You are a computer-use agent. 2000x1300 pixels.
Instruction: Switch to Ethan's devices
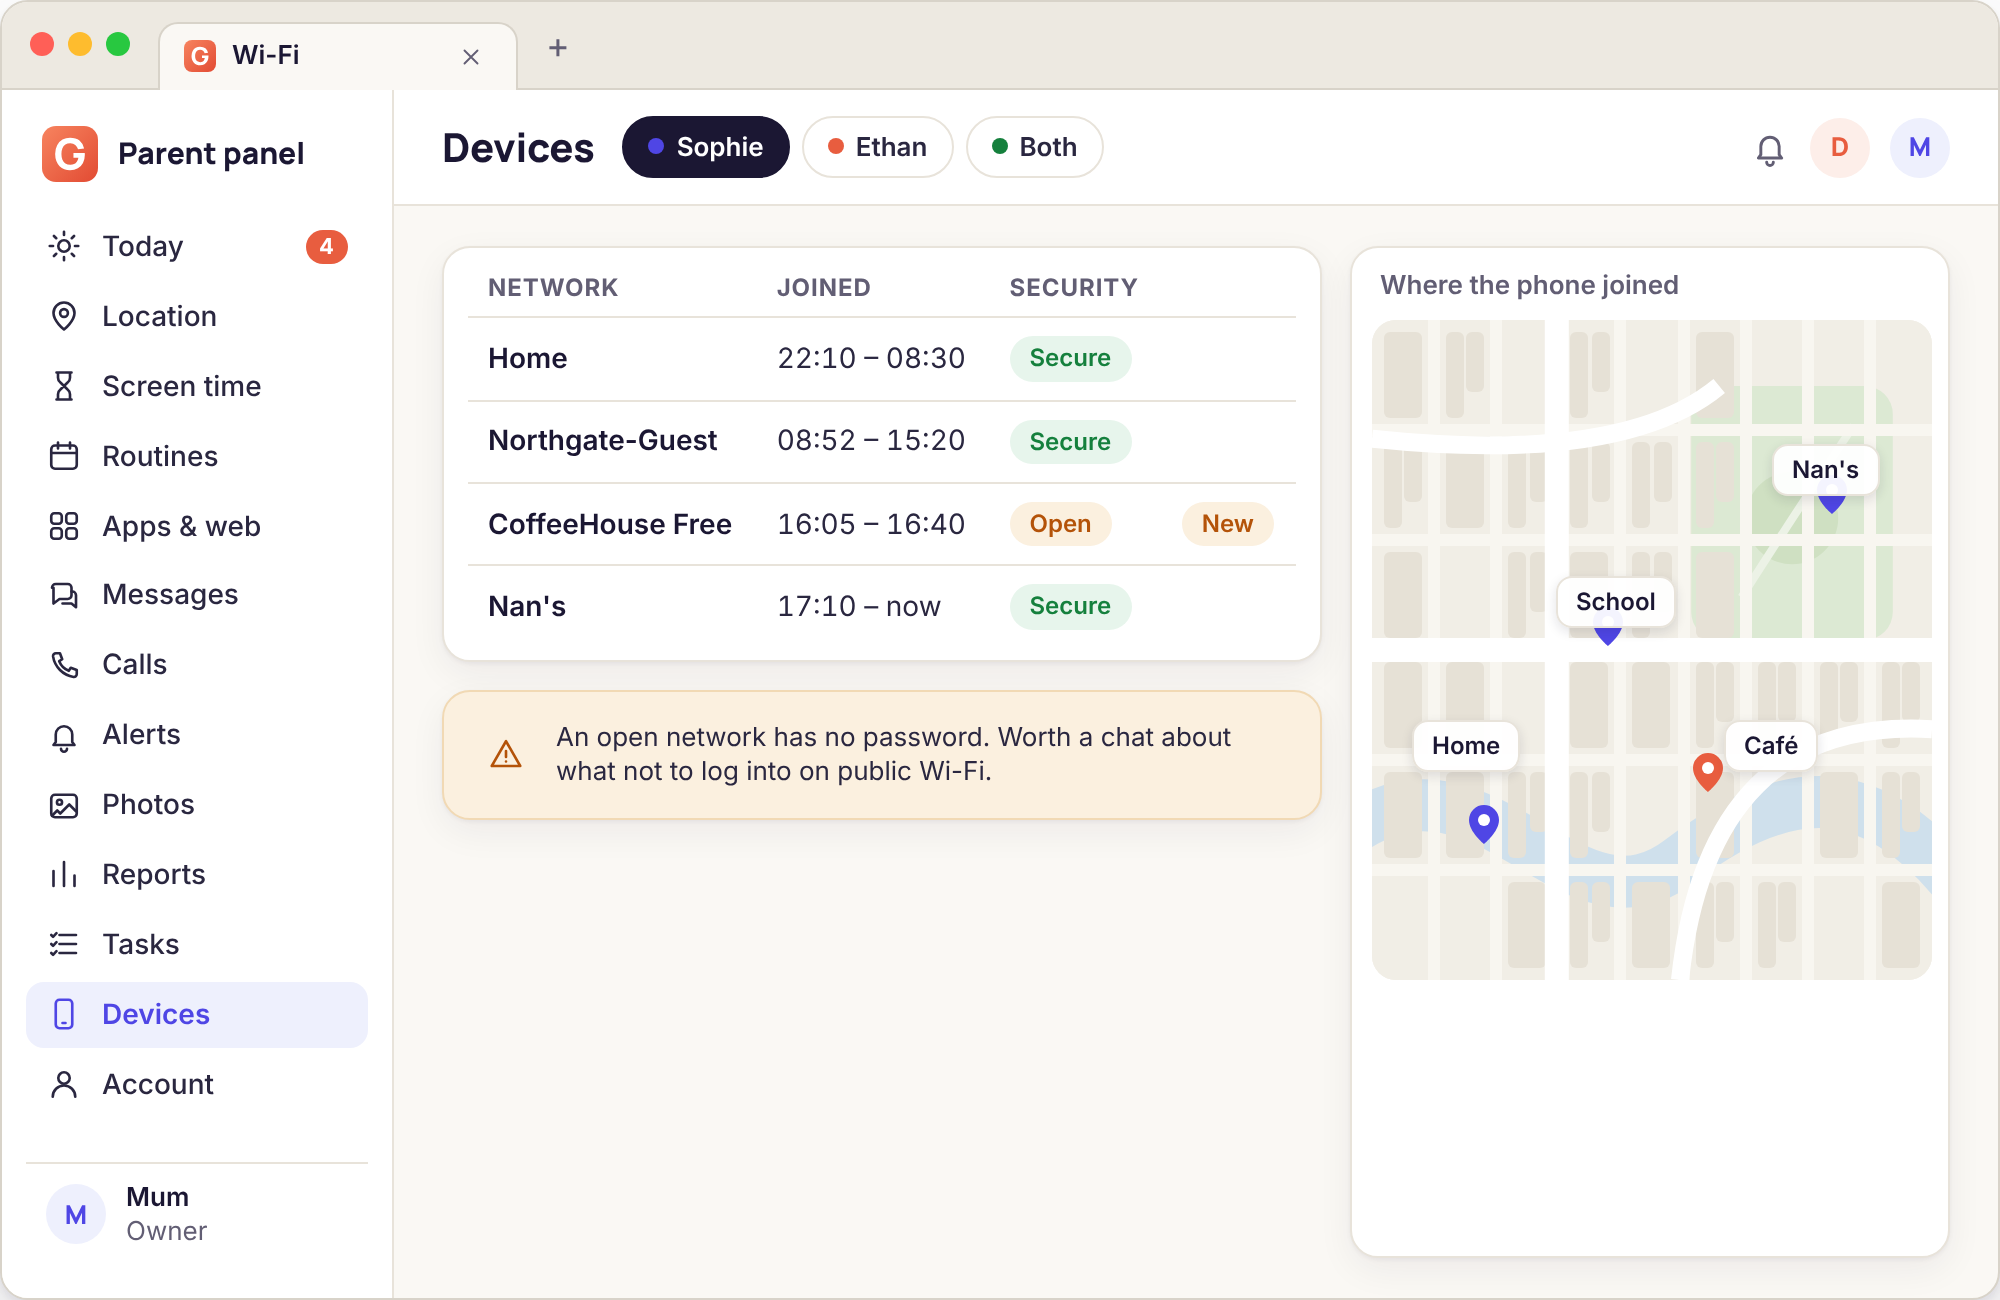(878, 147)
